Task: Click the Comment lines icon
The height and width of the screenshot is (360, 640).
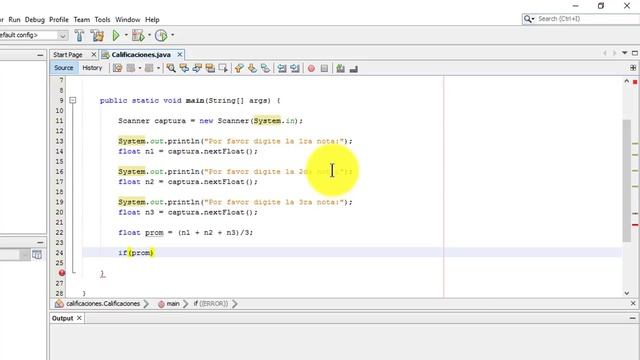Action: point(340,68)
